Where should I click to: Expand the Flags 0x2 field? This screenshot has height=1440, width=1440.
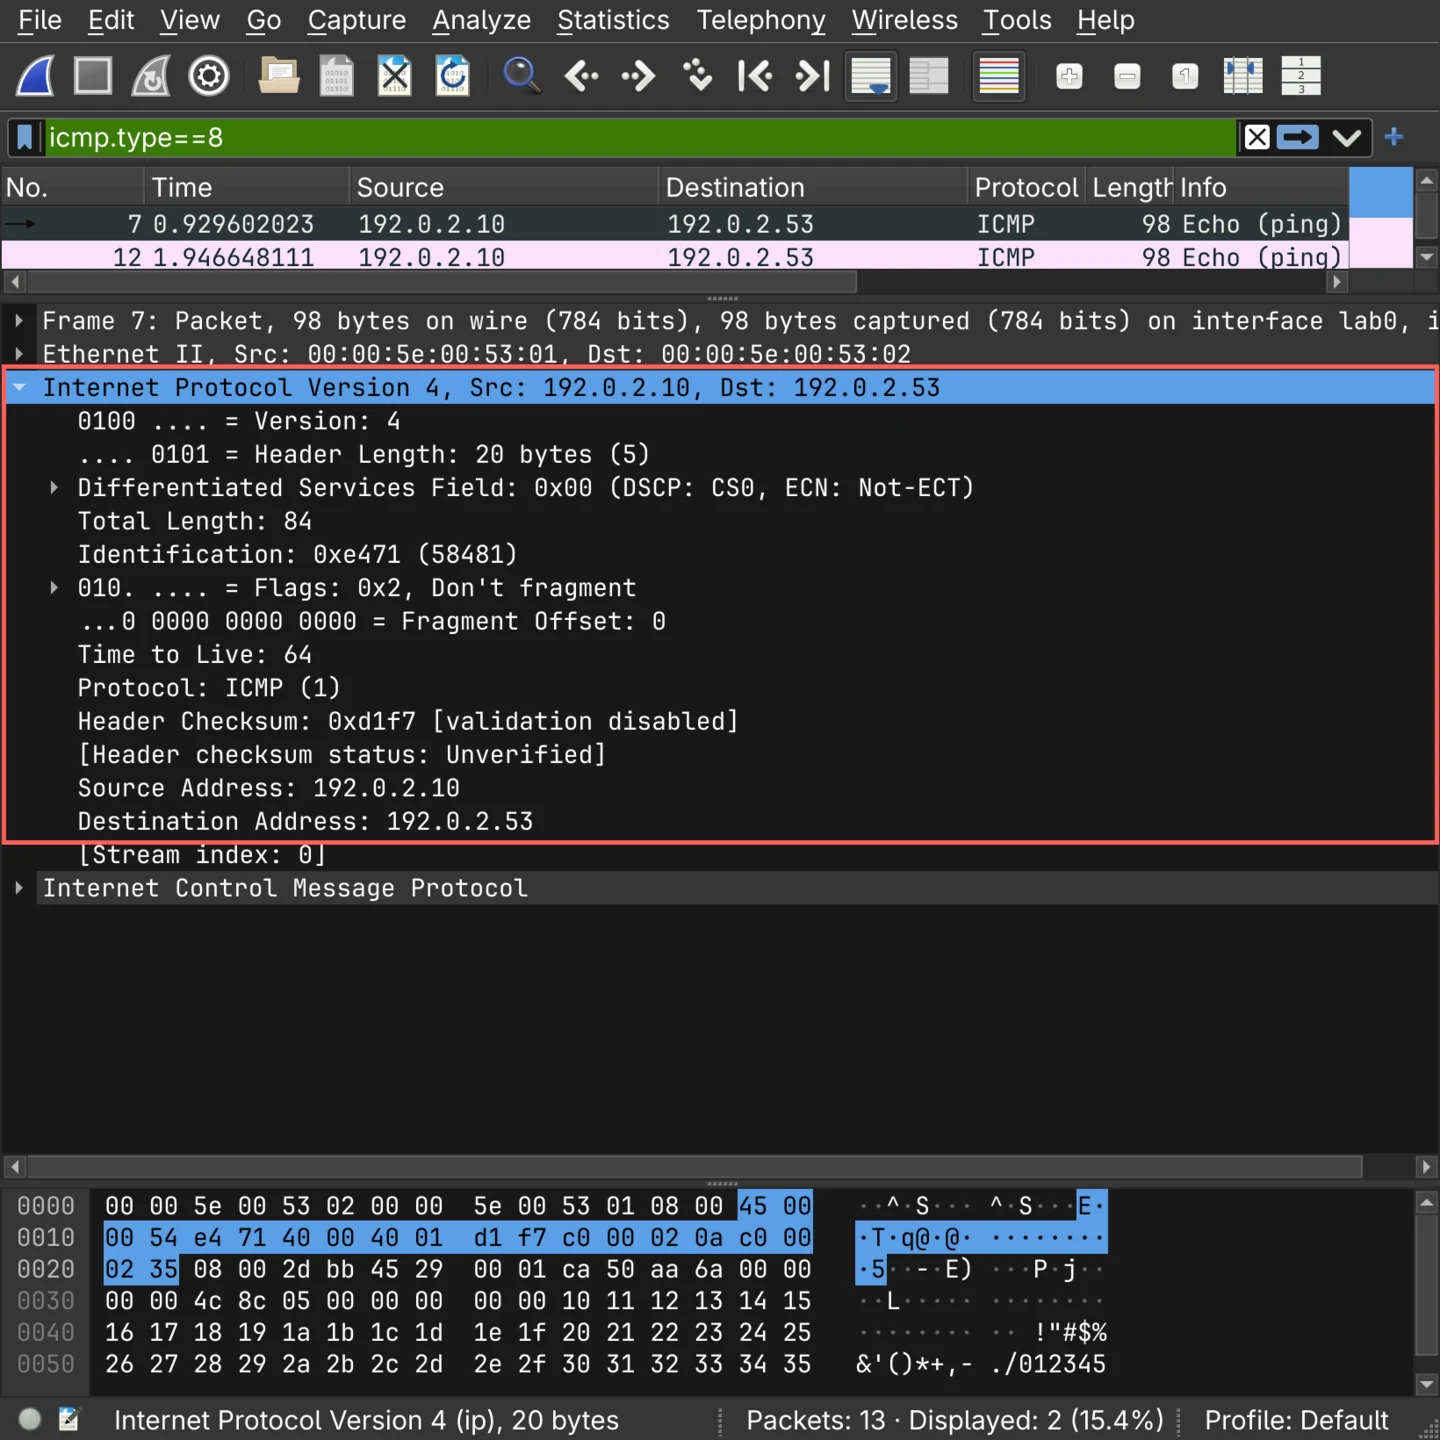click(x=54, y=587)
